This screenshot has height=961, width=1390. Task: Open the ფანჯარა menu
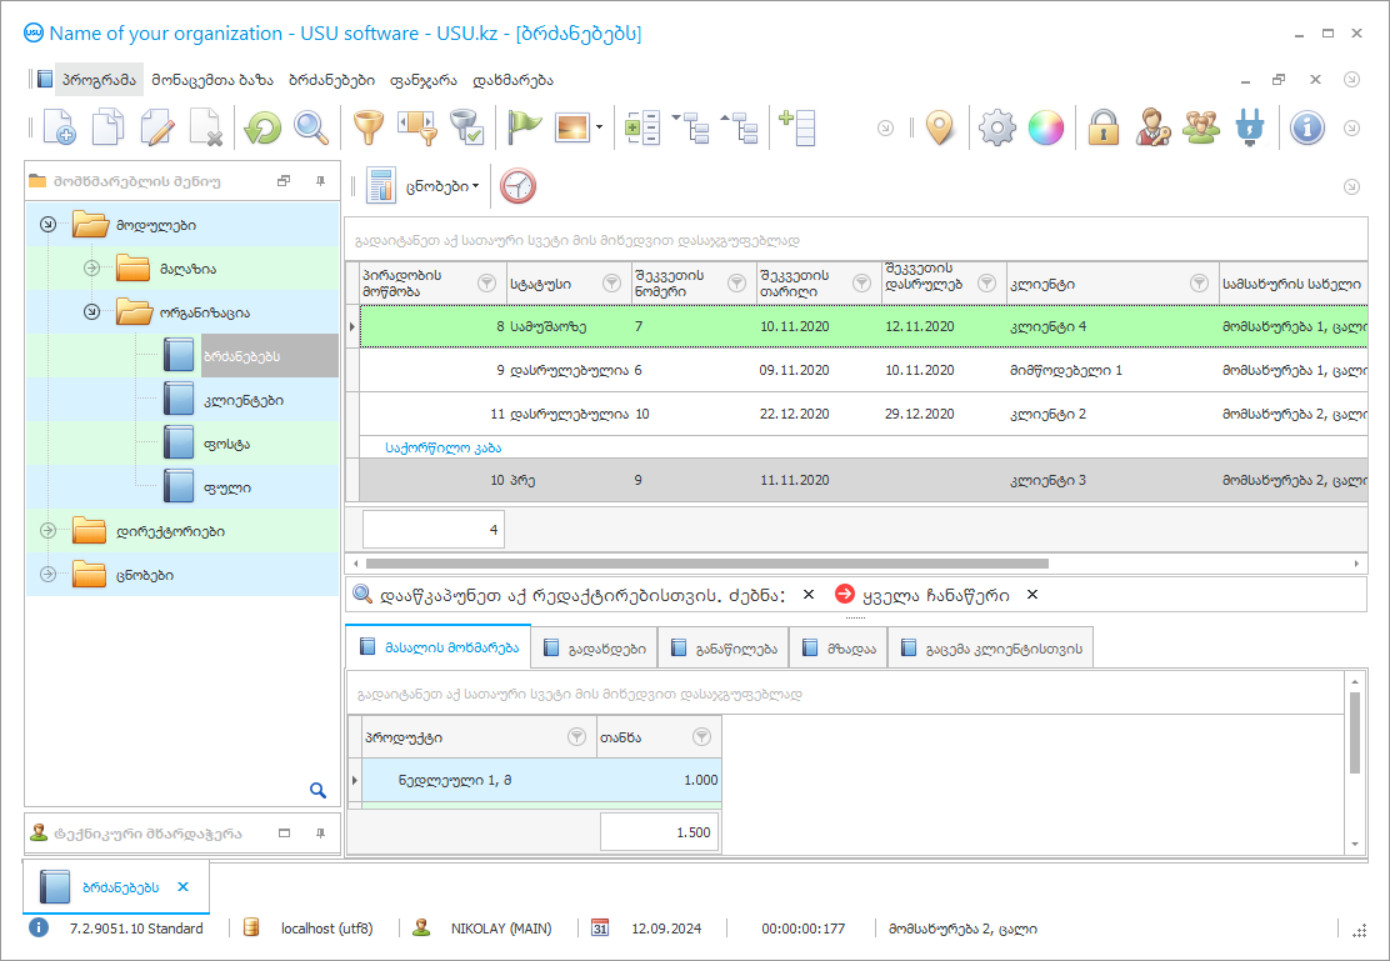coord(423,80)
